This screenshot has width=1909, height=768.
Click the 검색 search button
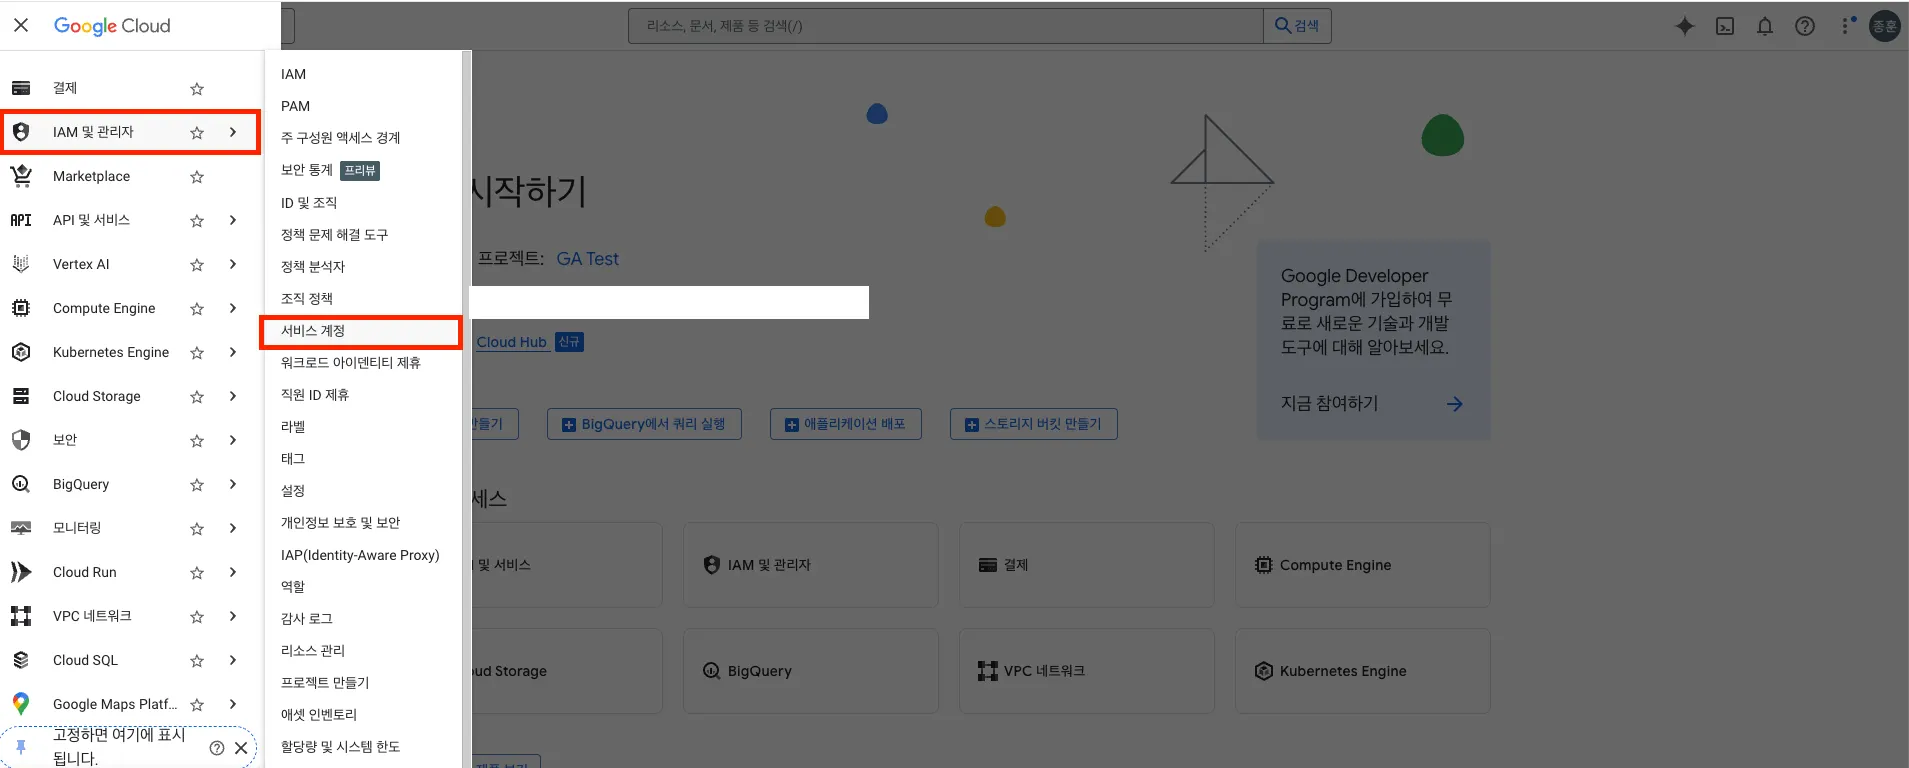tap(1297, 26)
